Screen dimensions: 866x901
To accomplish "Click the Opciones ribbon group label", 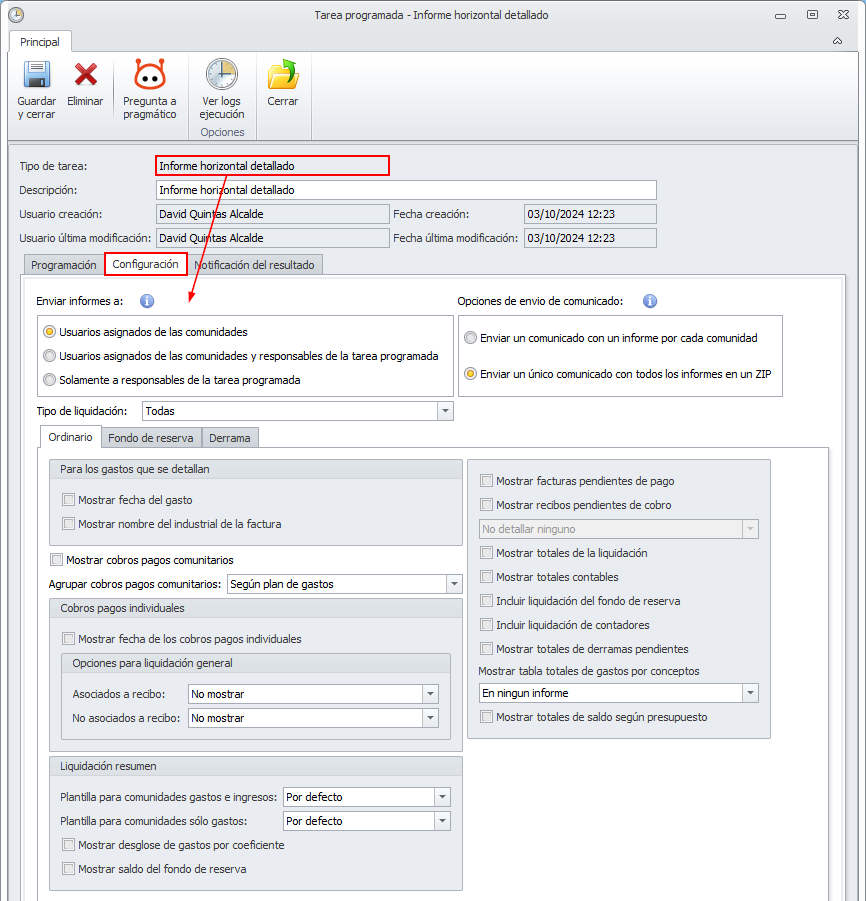I will click(222, 132).
